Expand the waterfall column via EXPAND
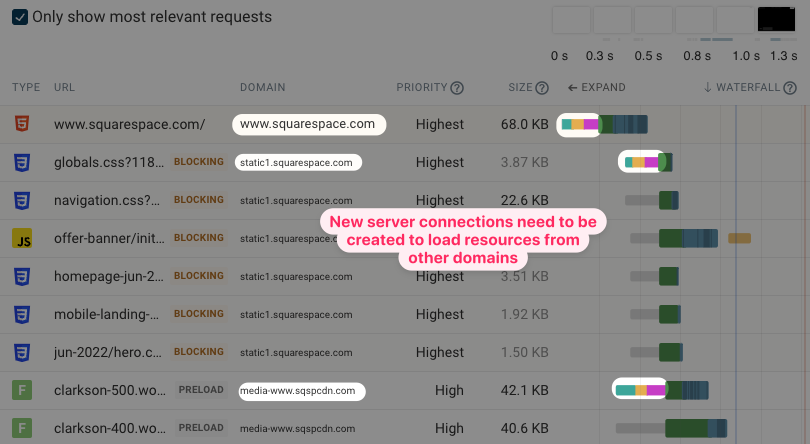 597,87
